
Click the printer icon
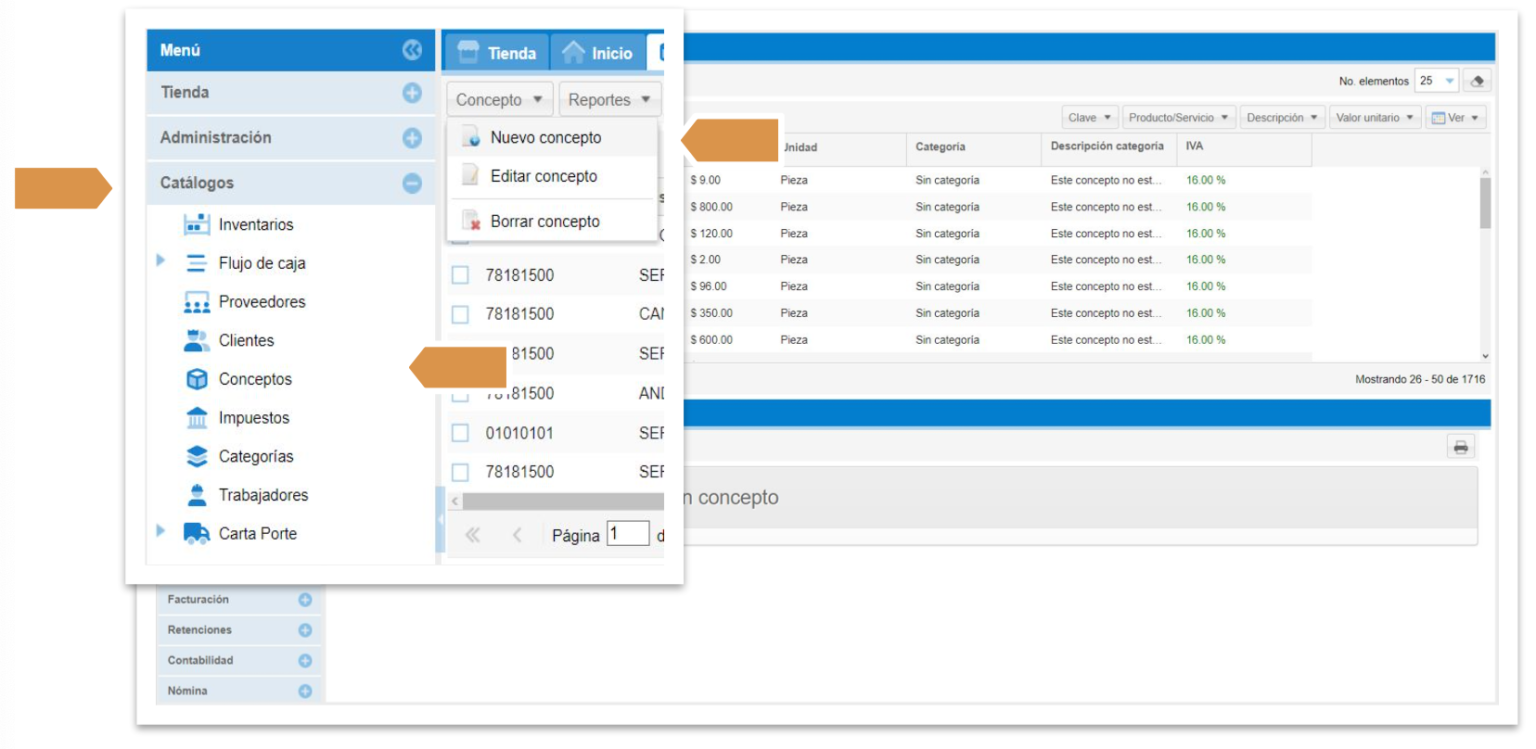pyautogui.click(x=1460, y=447)
